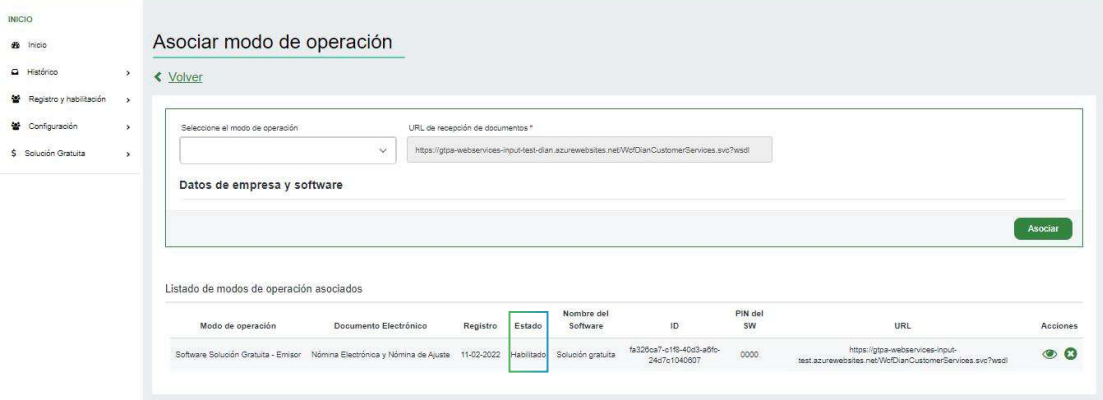Click the URL de recepción de documentos field

point(590,150)
